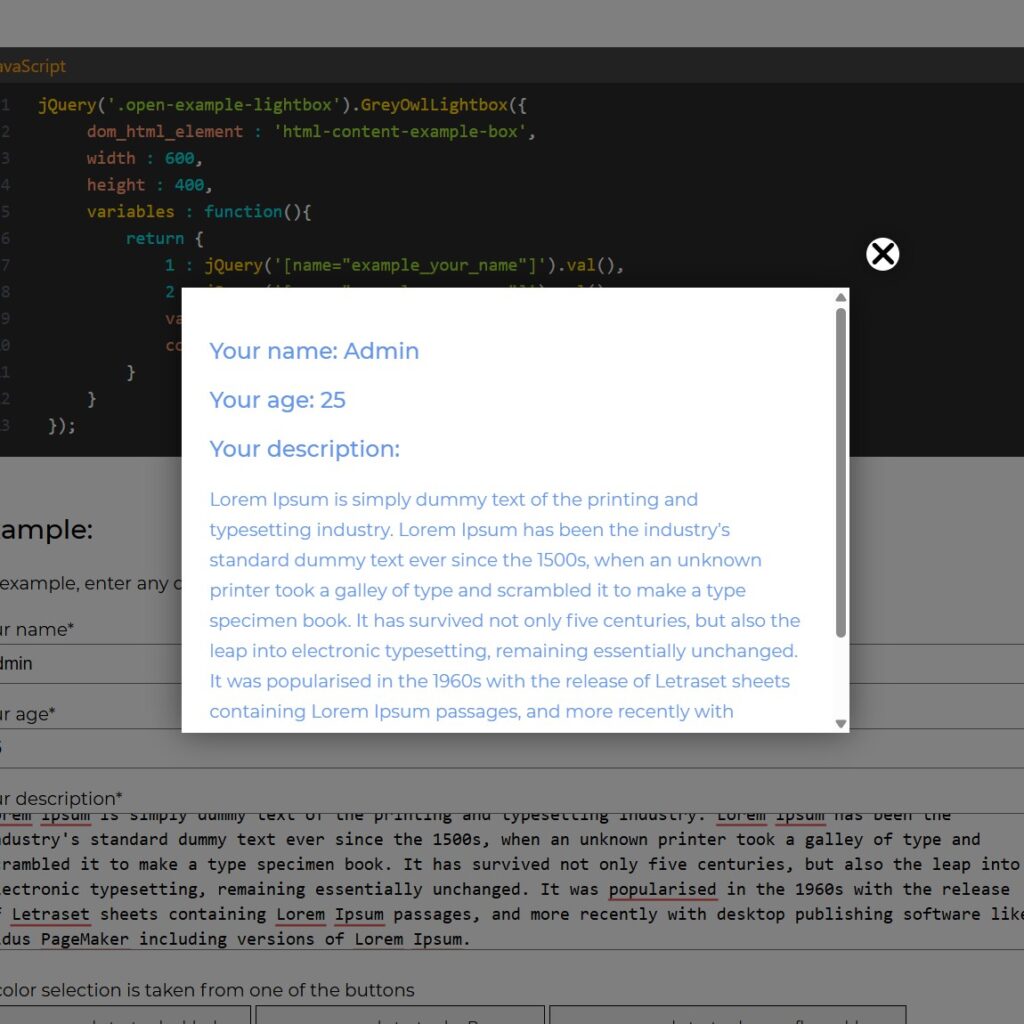Click the 'Your description:' heading in lightbox
1024x1024 pixels.
pyautogui.click(x=304, y=449)
